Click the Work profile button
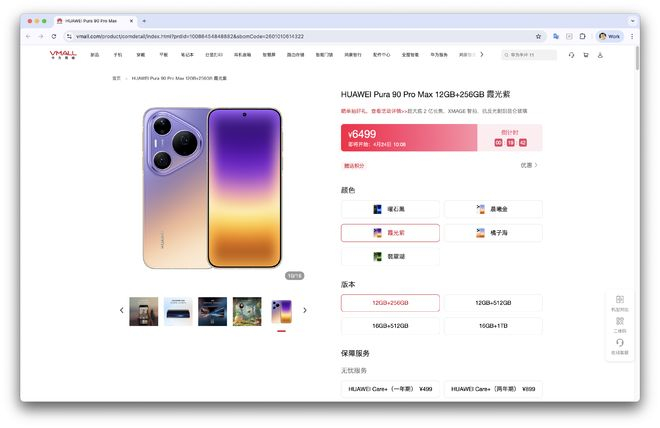Viewport: 660px width, 428px height. pyautogui.click(x=609, y=37)
